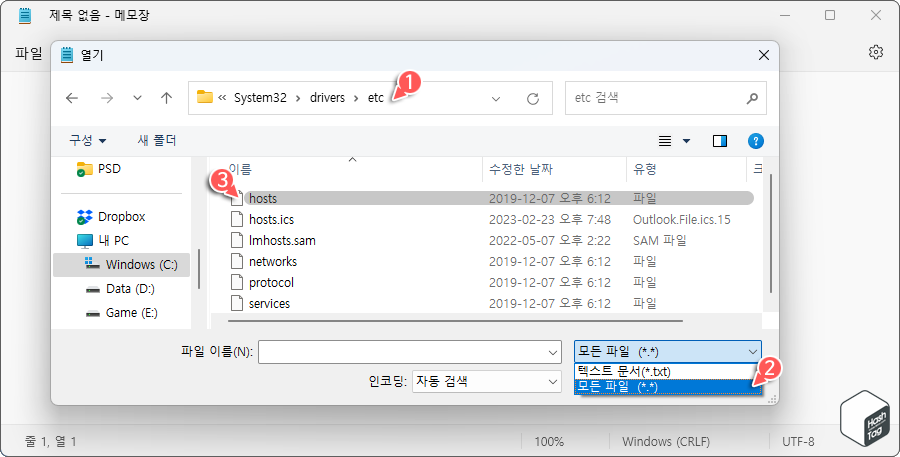Sort by 수정한 날짜 column header

point(521,169)
